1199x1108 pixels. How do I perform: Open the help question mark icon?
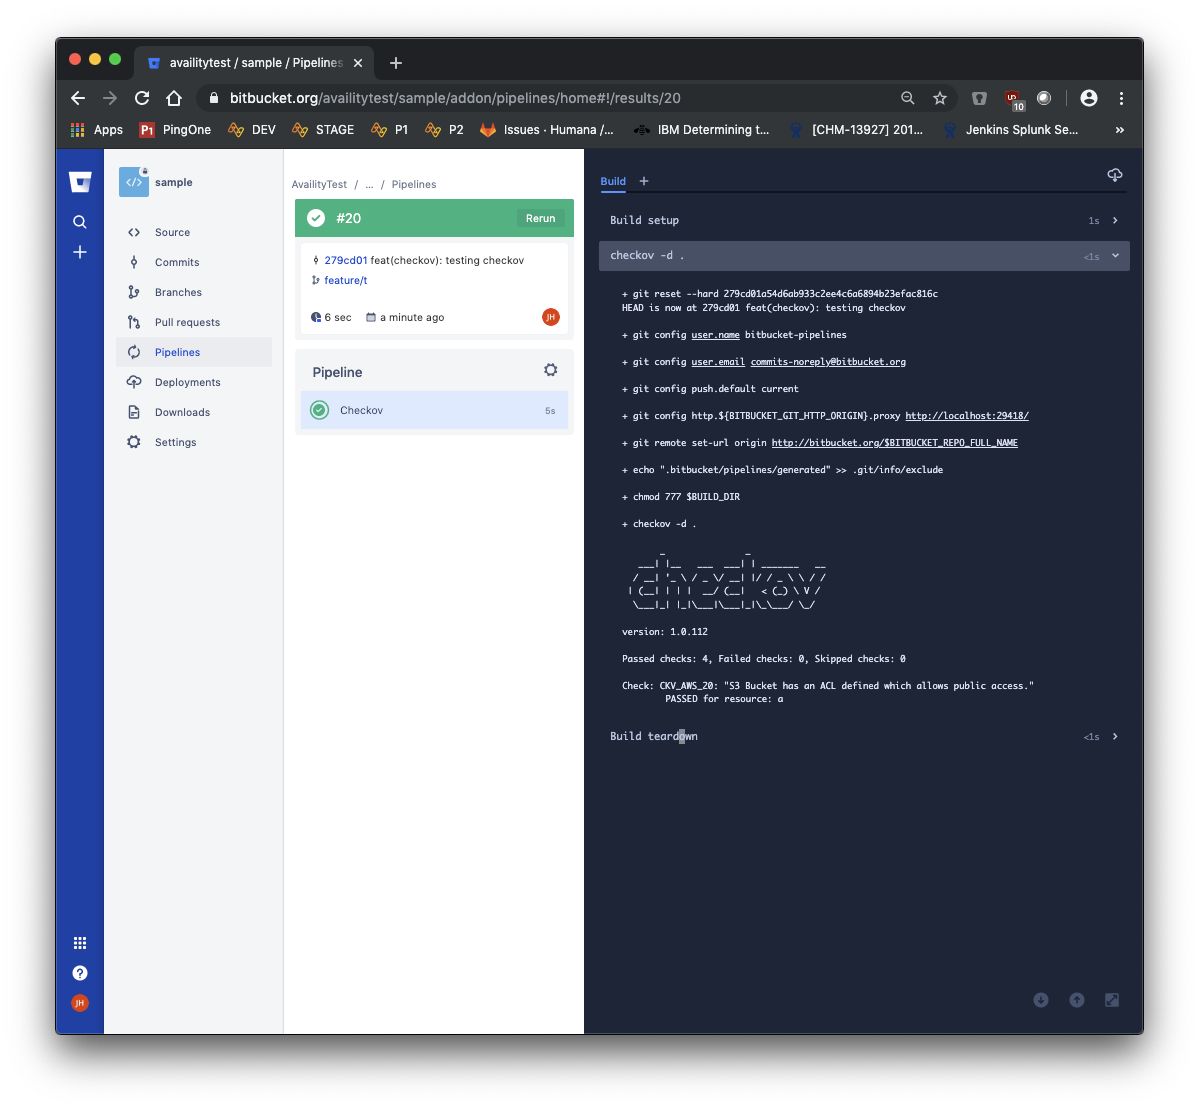[x=80, y=973]
